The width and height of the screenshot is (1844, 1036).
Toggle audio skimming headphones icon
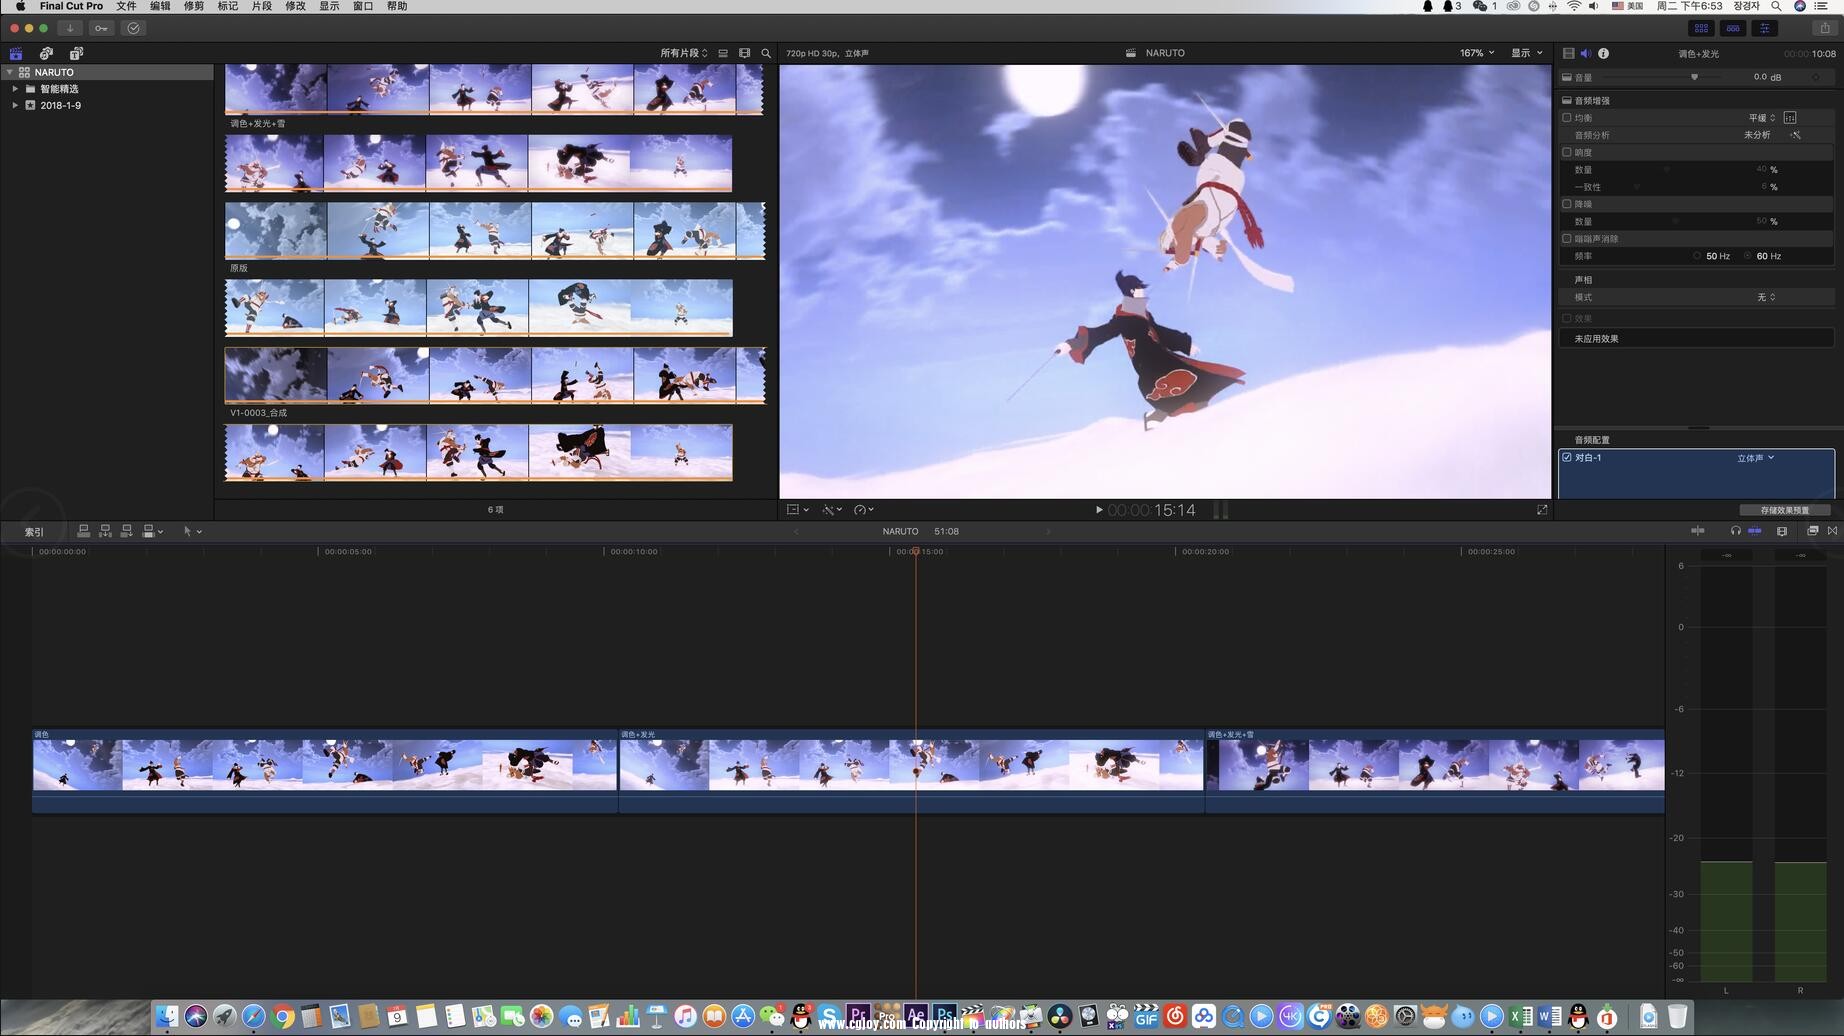tap(1736, 531)
